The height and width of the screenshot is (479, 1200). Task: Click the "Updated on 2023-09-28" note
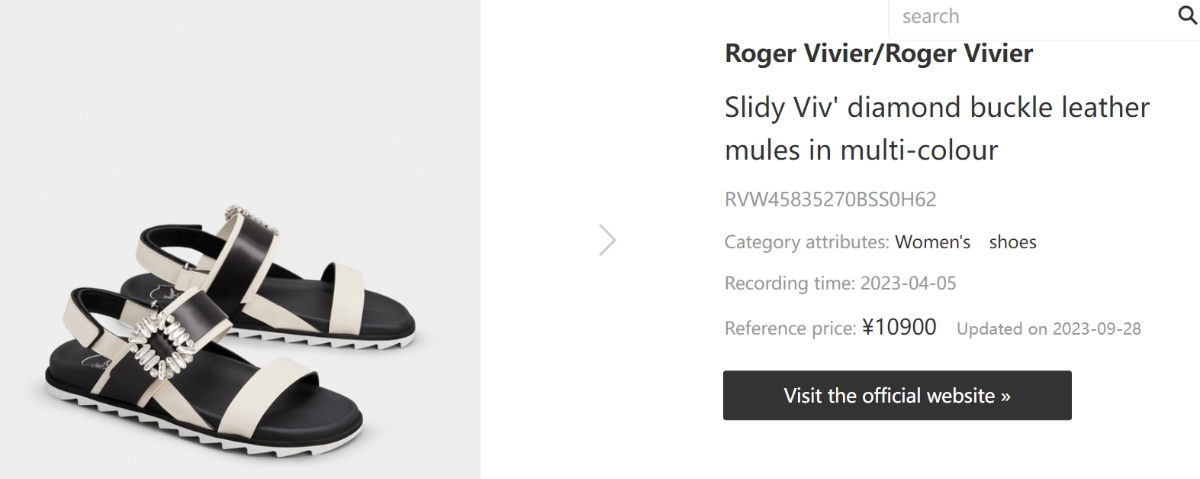[1049, 329]
